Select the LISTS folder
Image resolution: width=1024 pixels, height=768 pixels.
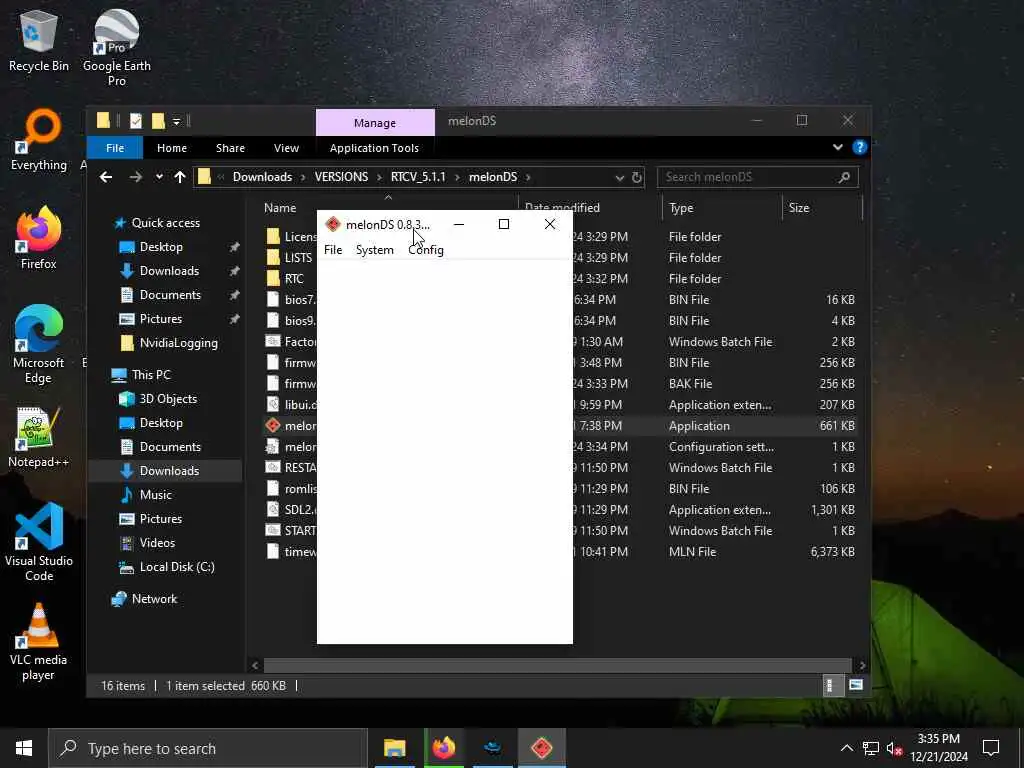click(x=298, y=258)
